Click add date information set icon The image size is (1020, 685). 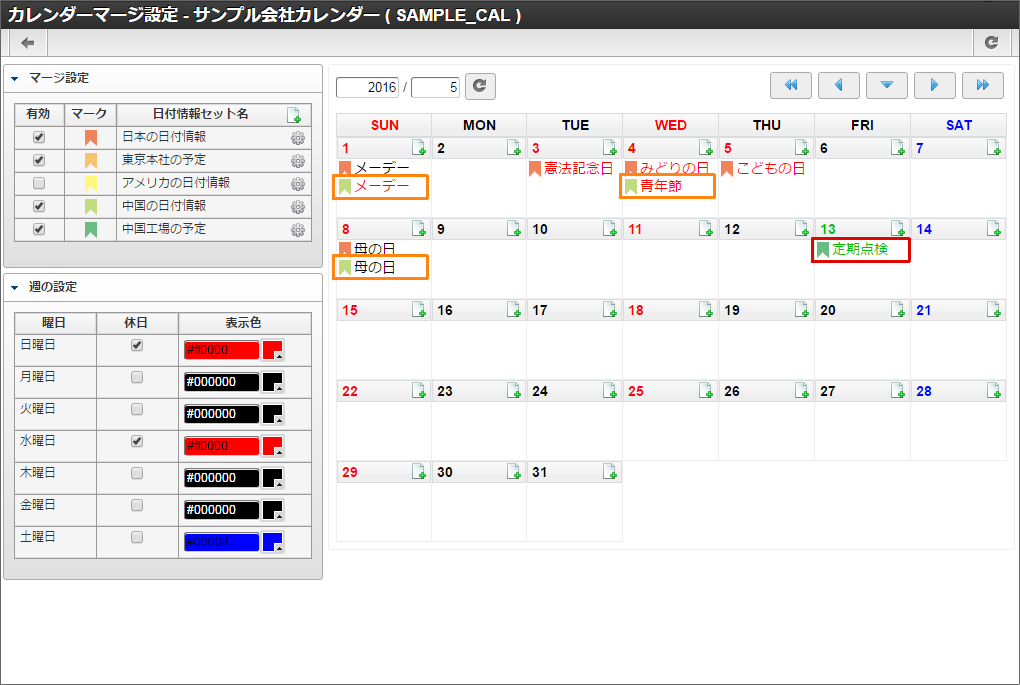pyautogui.click(x=293, y=115)
